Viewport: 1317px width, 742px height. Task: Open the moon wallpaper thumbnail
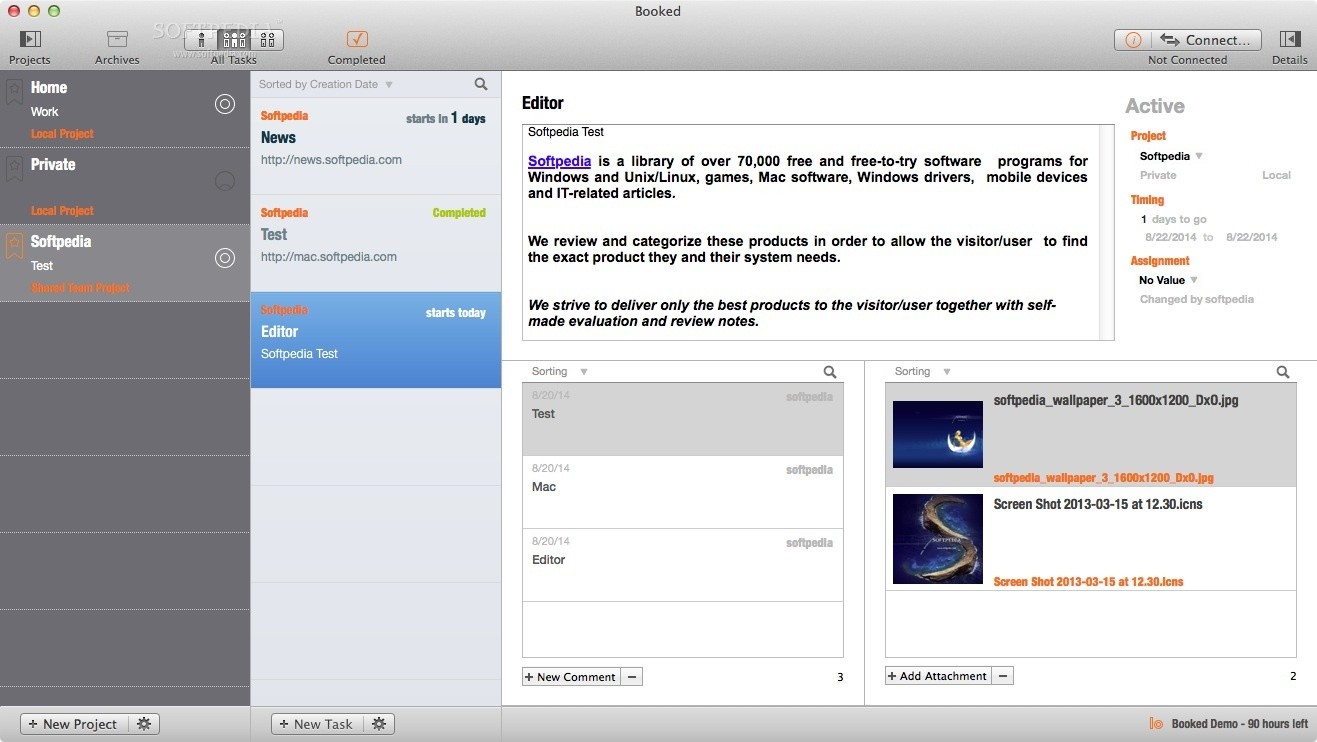tap(938, 435)
